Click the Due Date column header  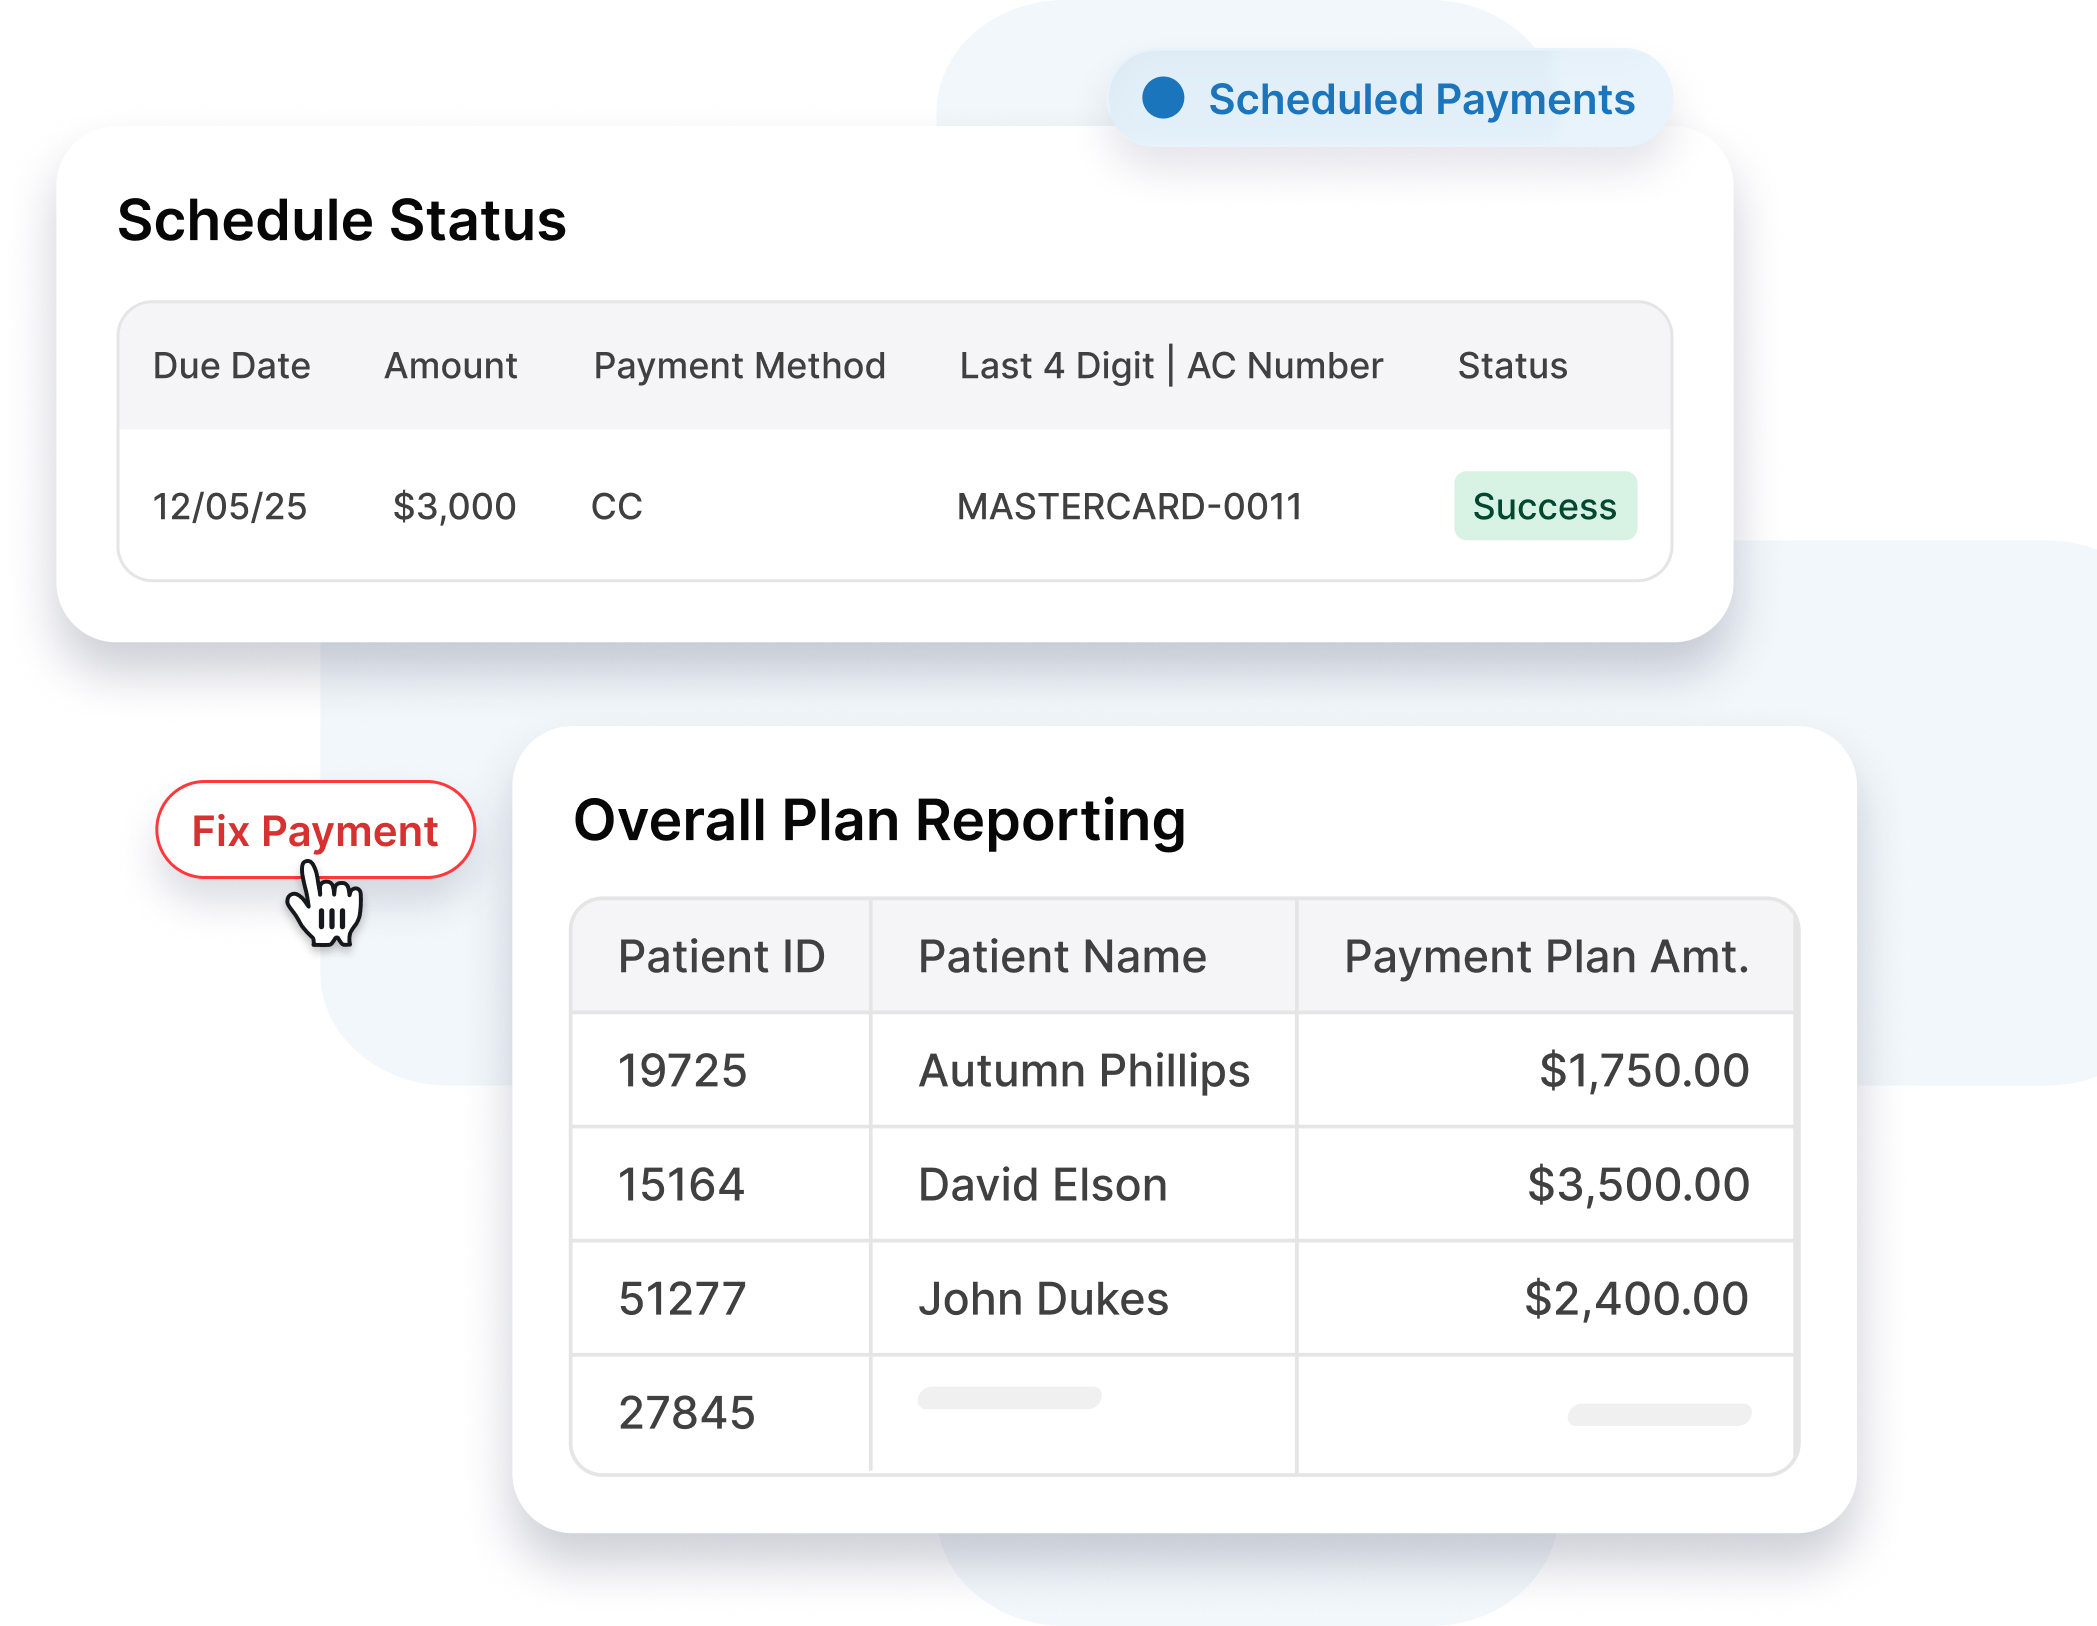coord(231,366)
